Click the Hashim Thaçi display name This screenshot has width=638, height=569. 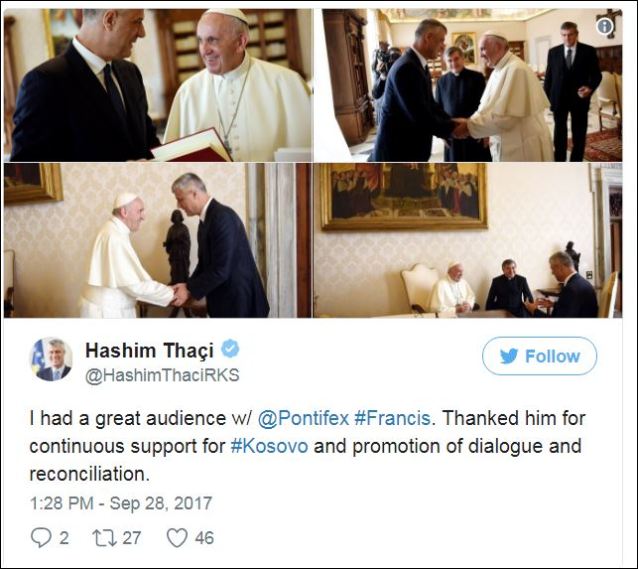[x=149, y=350]
